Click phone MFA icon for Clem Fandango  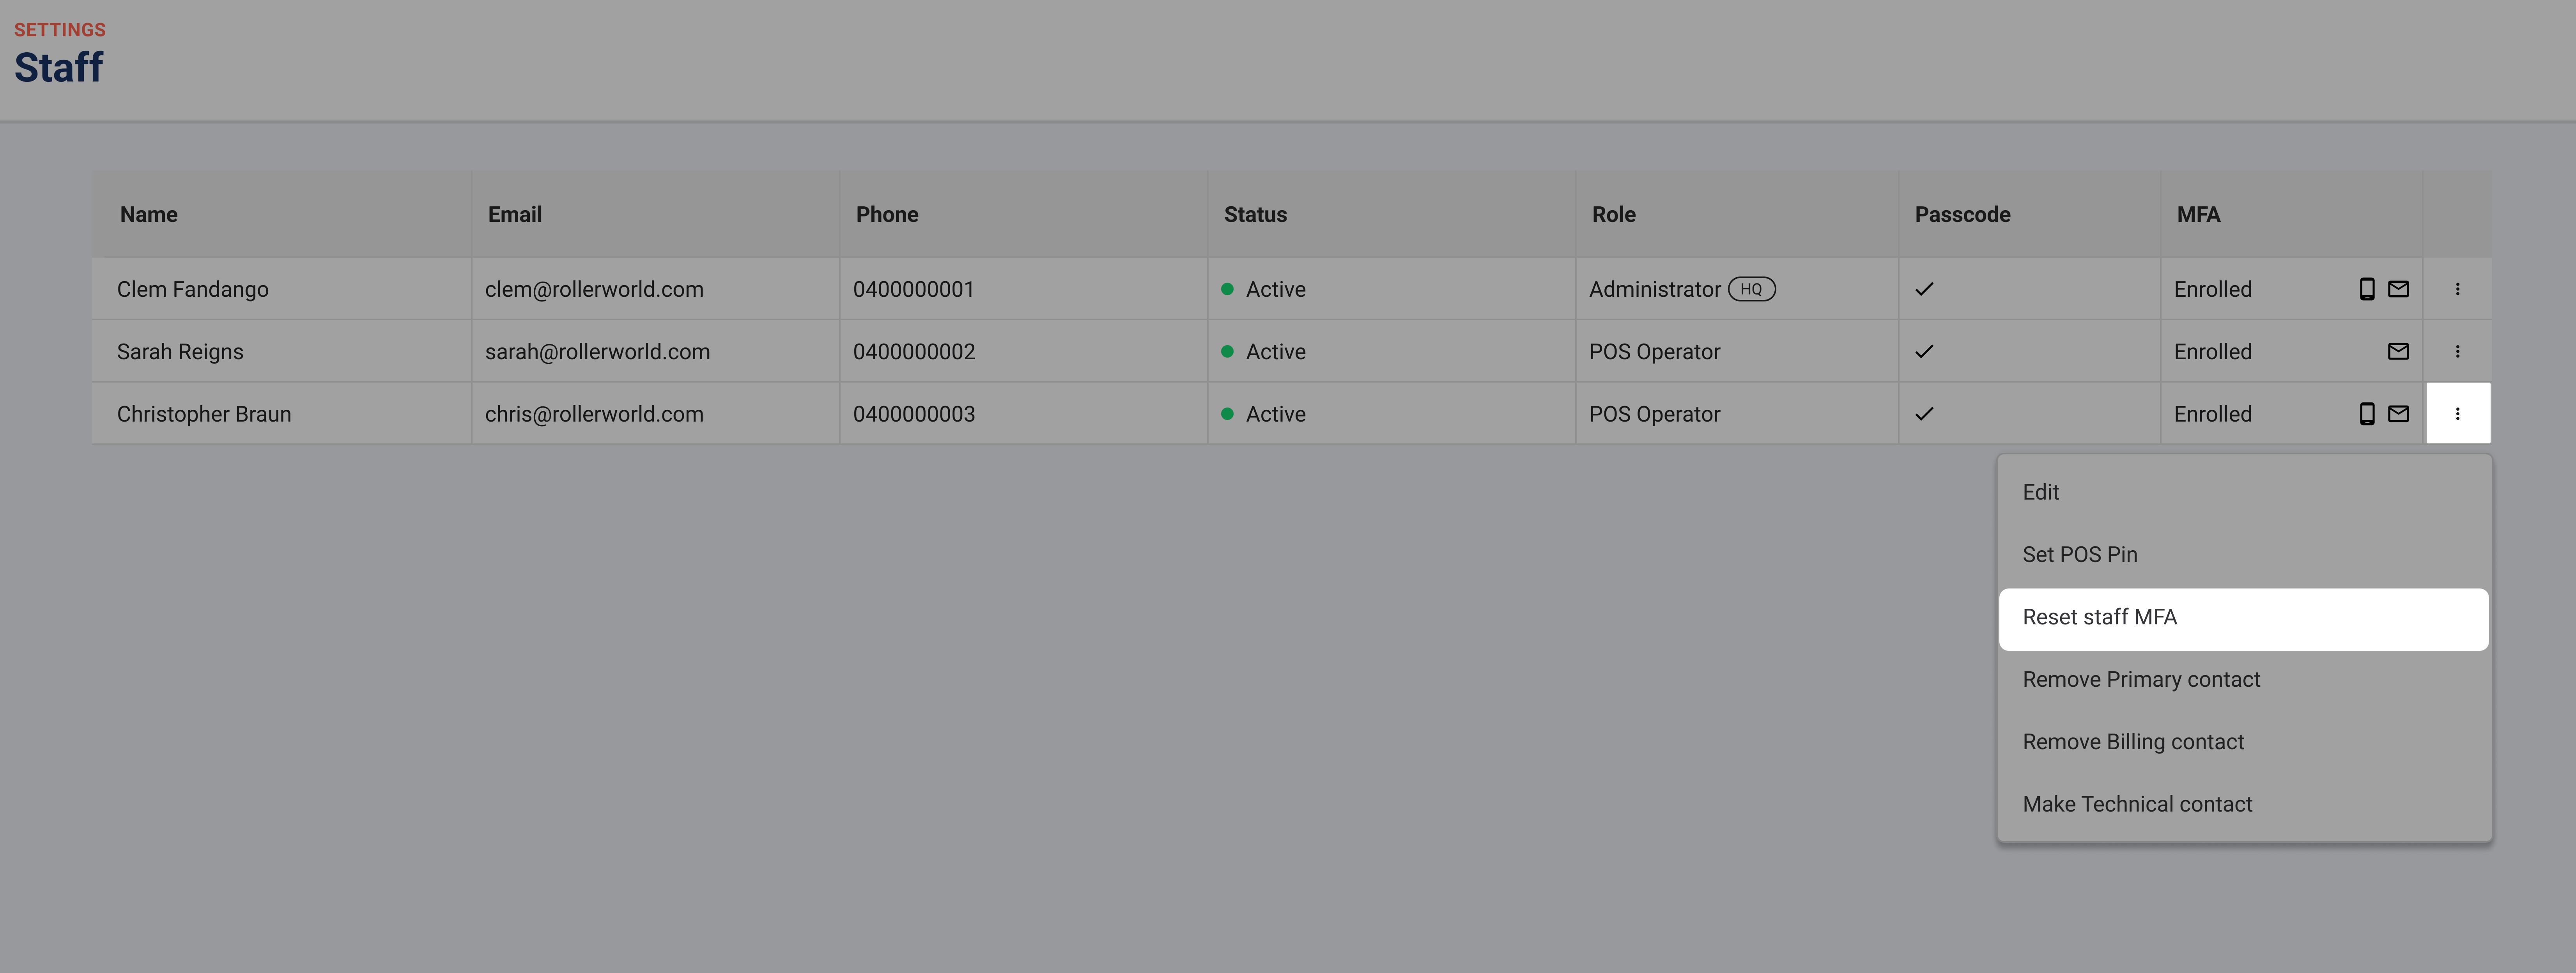(x=2366, y=289)
